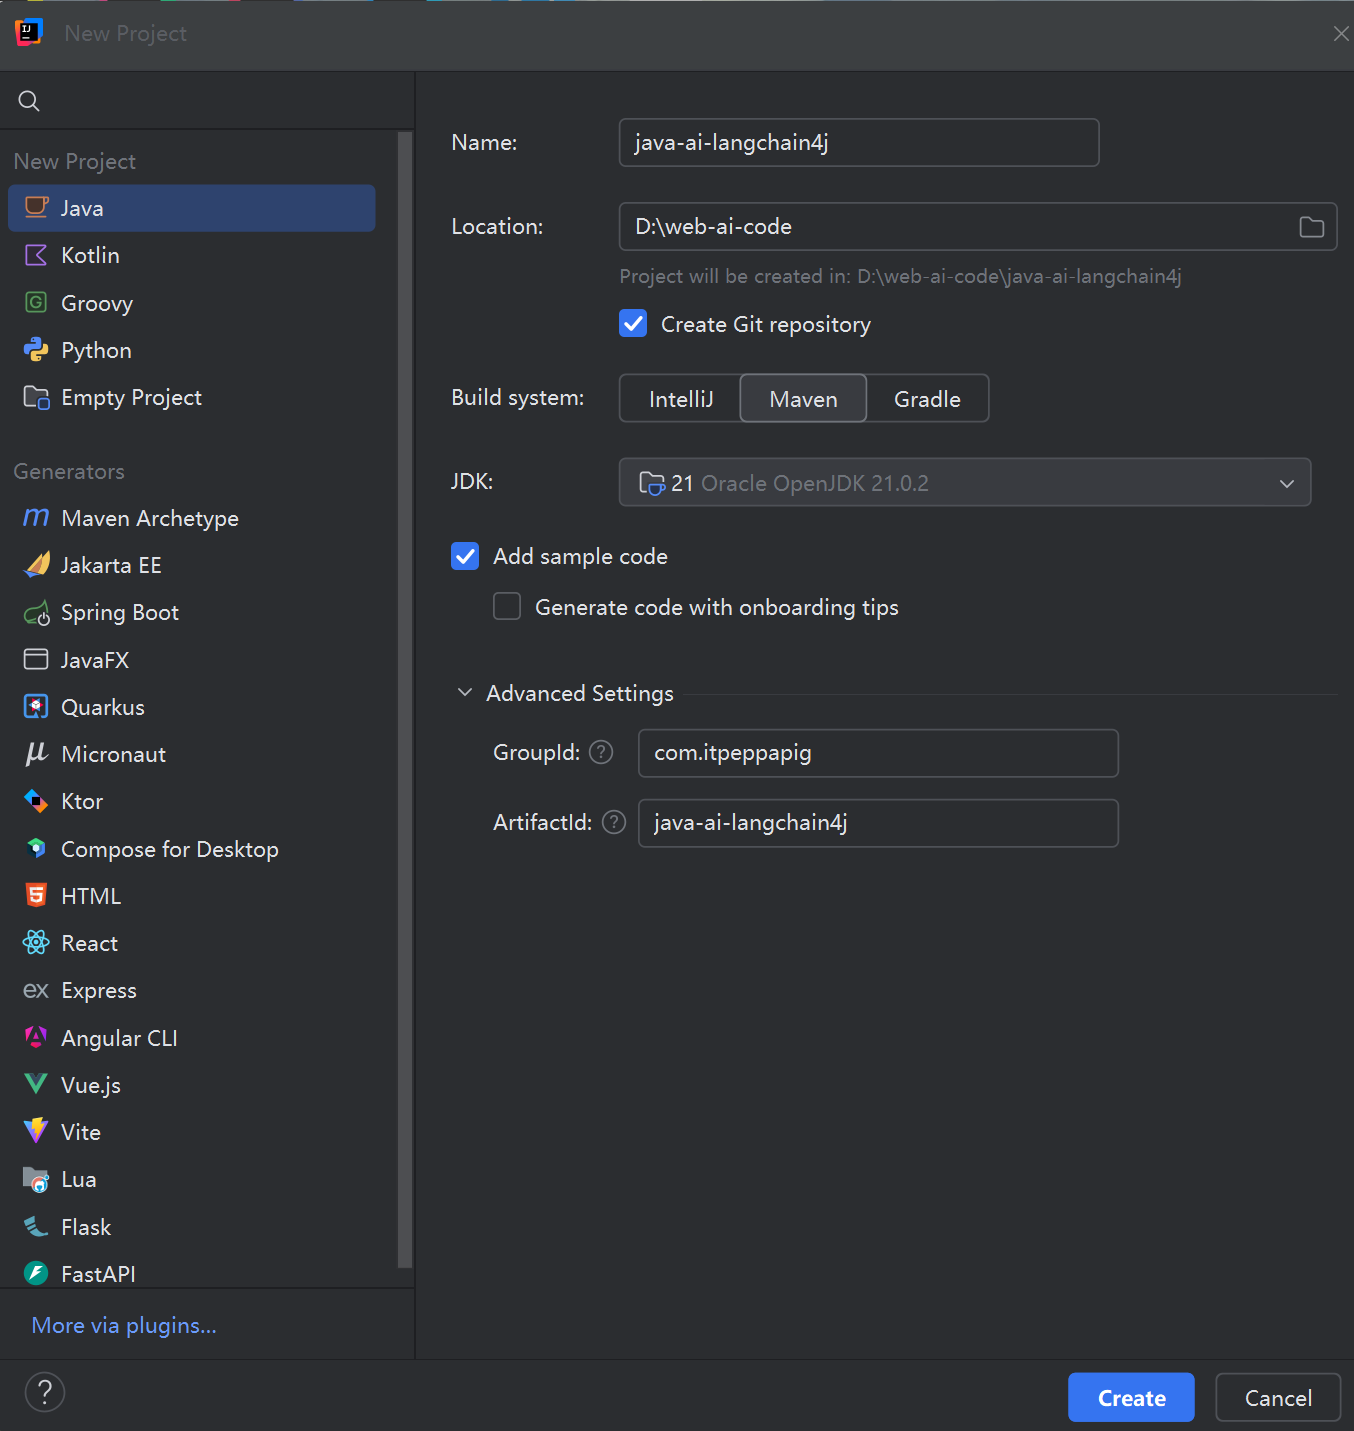Pick the Groovy icon in project list
Viewport: 1354px width, 1431px height.
pos(36,302)
